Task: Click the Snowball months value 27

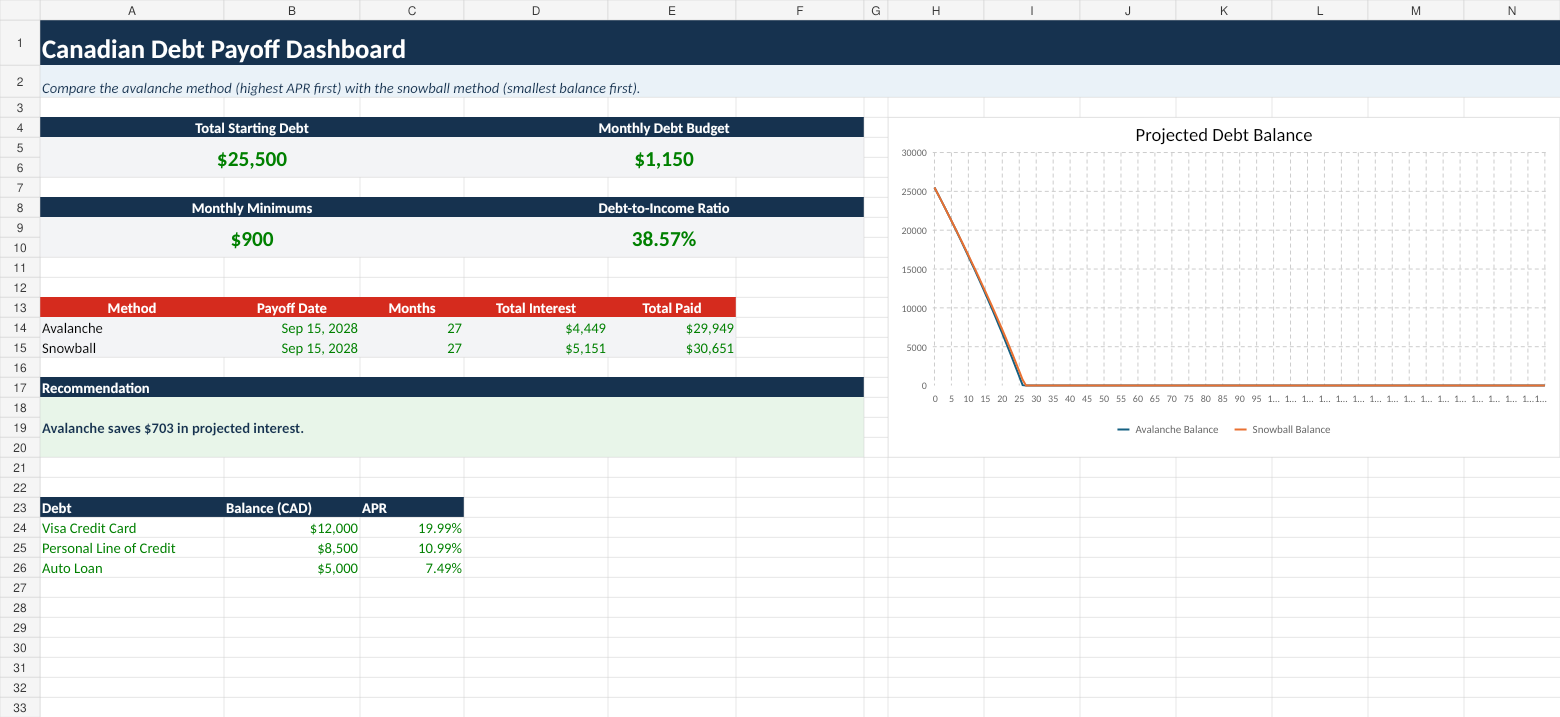Action: (412, 348)
